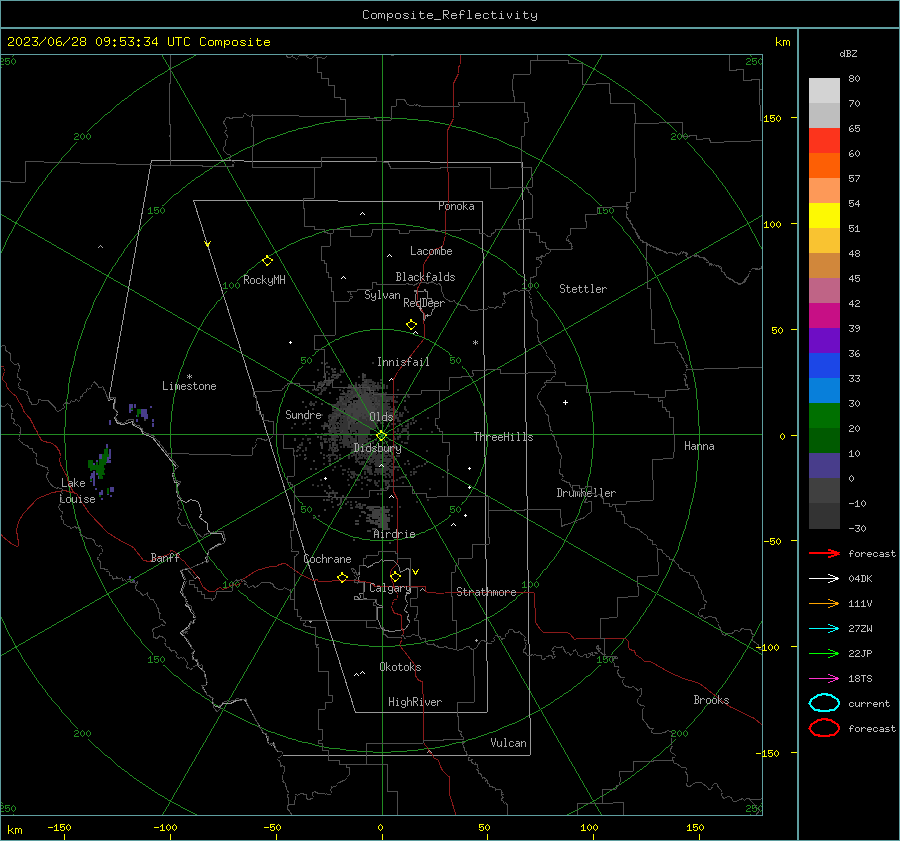
Task: Select the bright green 30–20 dBZ color band
Action: 824,416
